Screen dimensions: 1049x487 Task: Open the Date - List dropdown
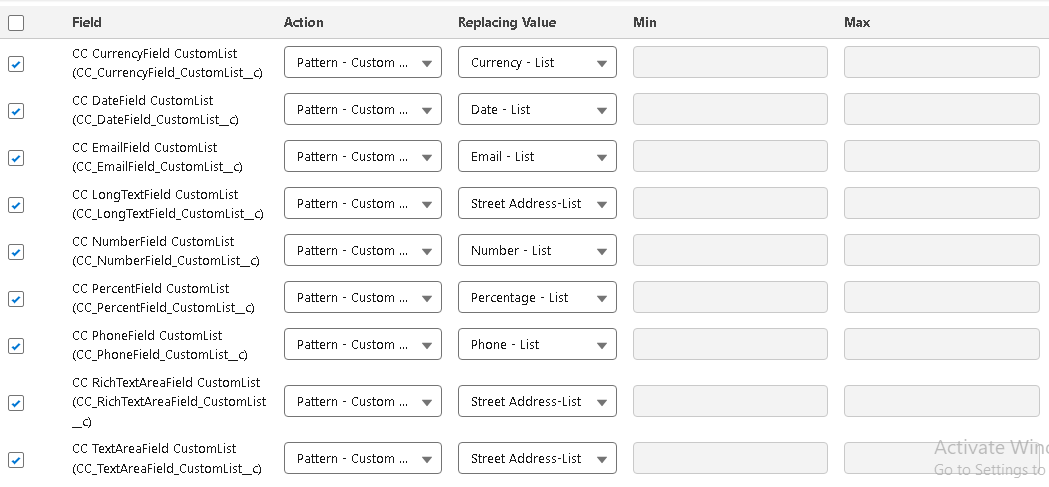click(537, 110)
